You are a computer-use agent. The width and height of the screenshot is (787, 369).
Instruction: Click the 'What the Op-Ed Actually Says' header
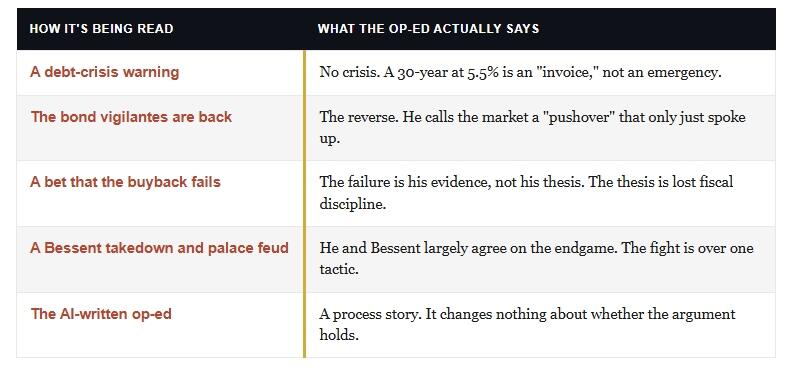428,28
